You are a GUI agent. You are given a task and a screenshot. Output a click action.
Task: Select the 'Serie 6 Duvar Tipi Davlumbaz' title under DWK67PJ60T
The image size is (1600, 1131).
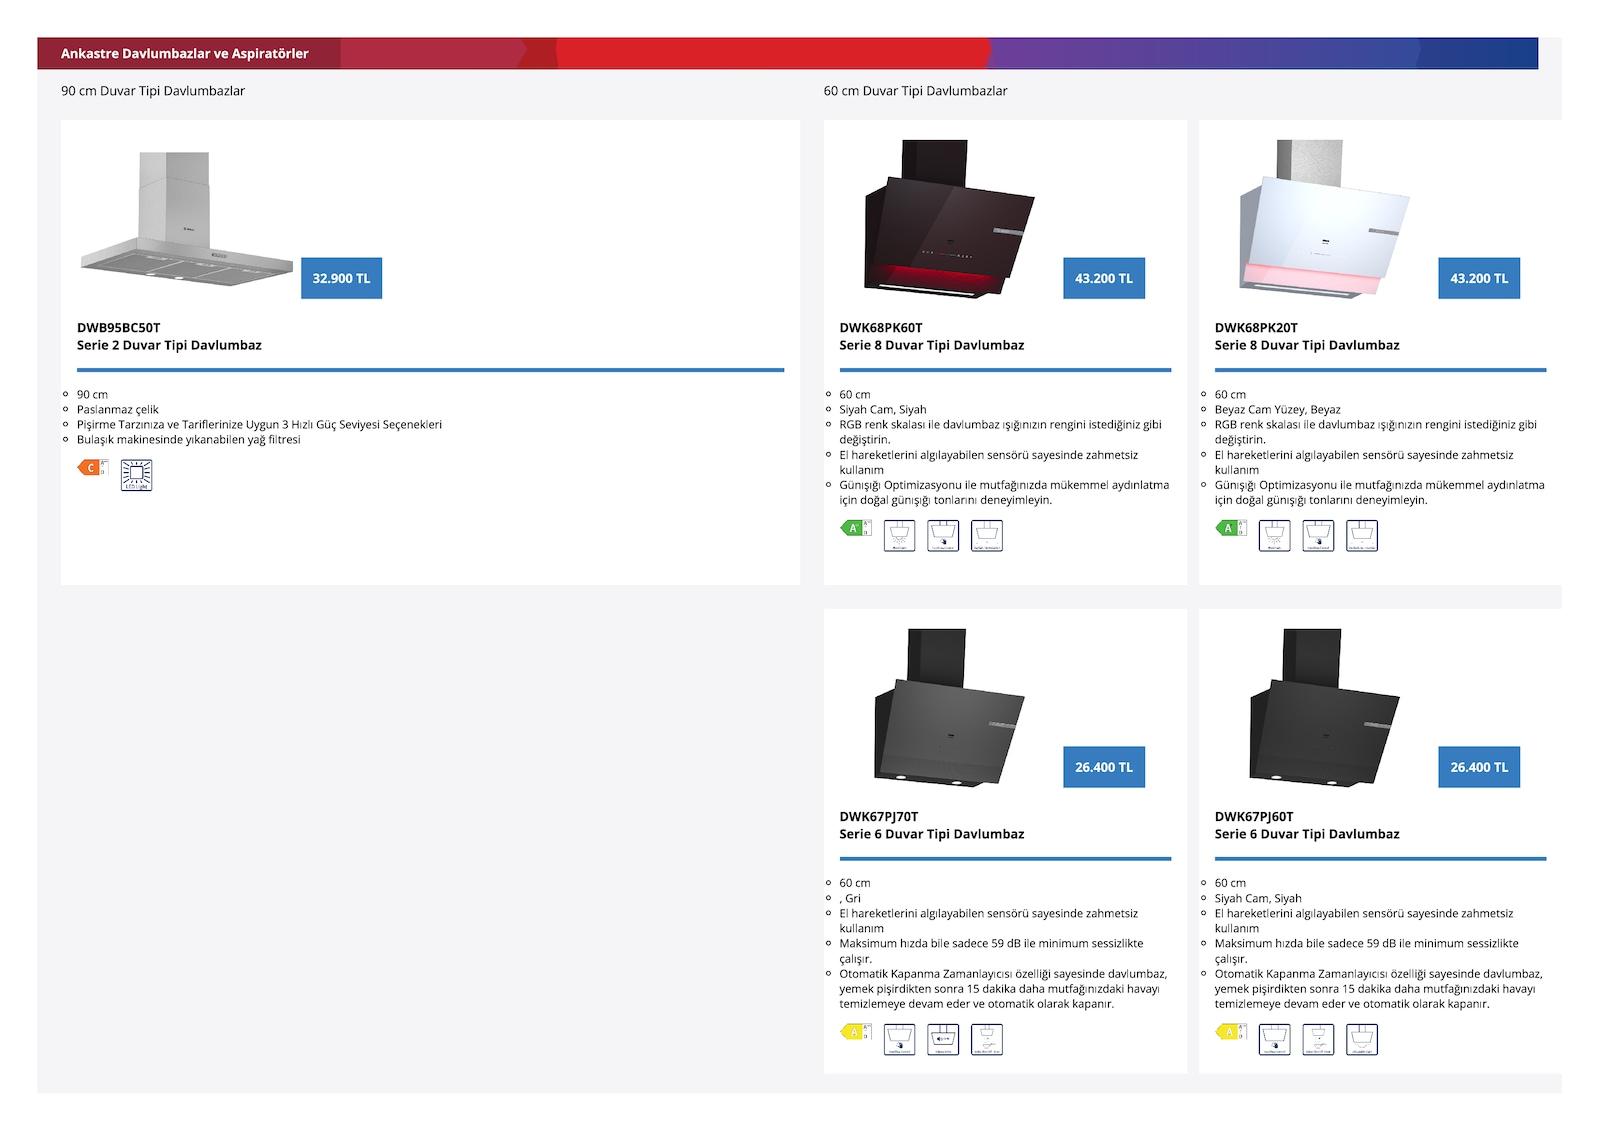point(1307,834)
